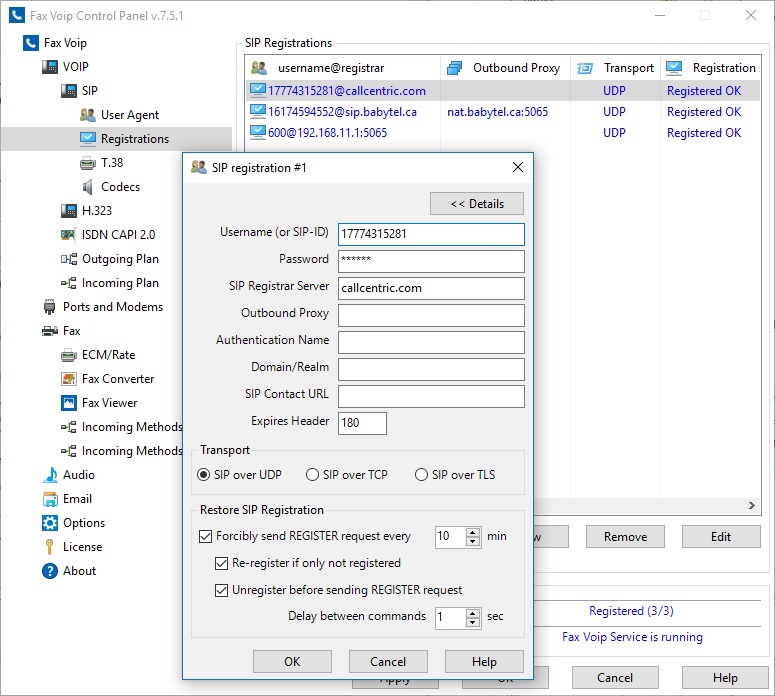Click icon beside 16174594552@sip.babytel.ca row

[x=258, y=111]
